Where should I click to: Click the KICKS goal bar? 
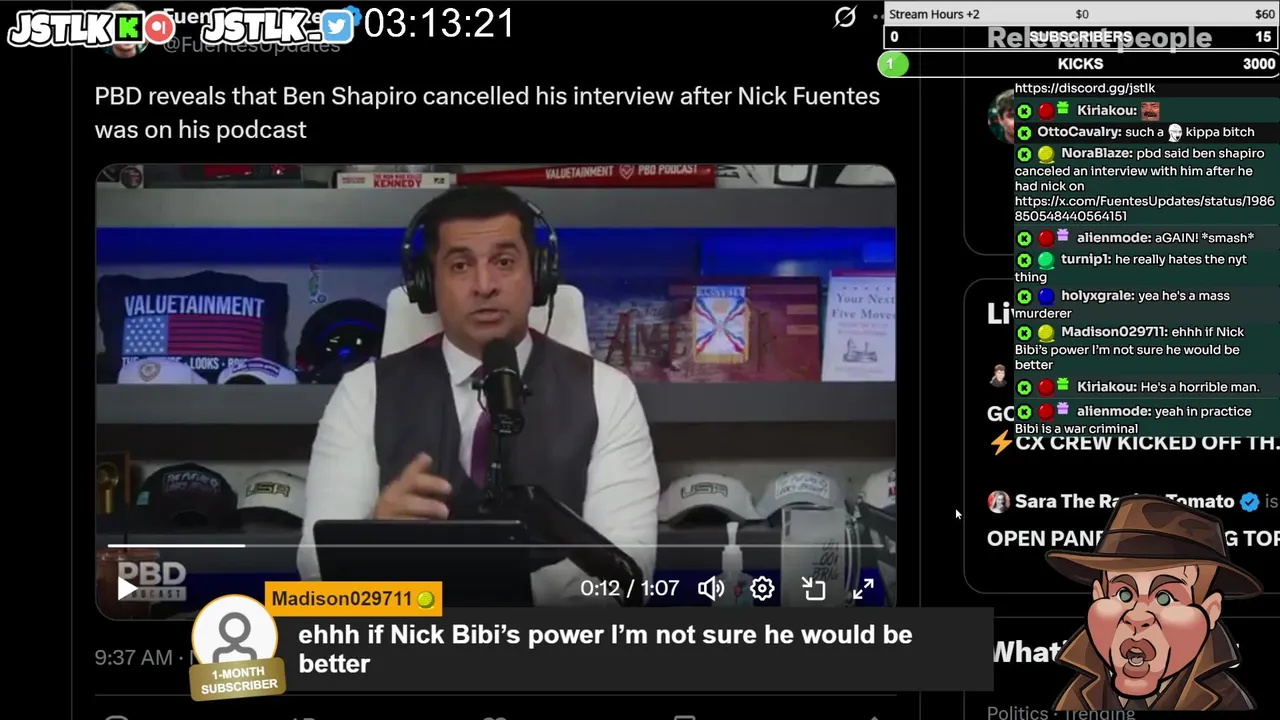pos(1082,64)
